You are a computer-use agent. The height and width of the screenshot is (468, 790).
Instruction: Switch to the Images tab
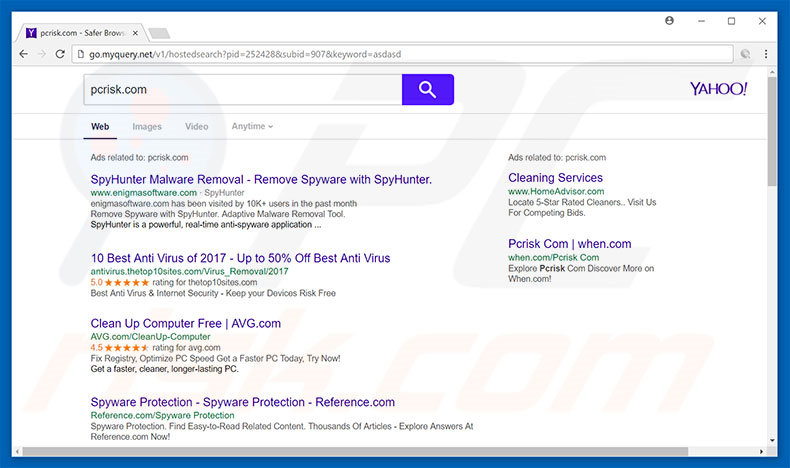(147, 126)
